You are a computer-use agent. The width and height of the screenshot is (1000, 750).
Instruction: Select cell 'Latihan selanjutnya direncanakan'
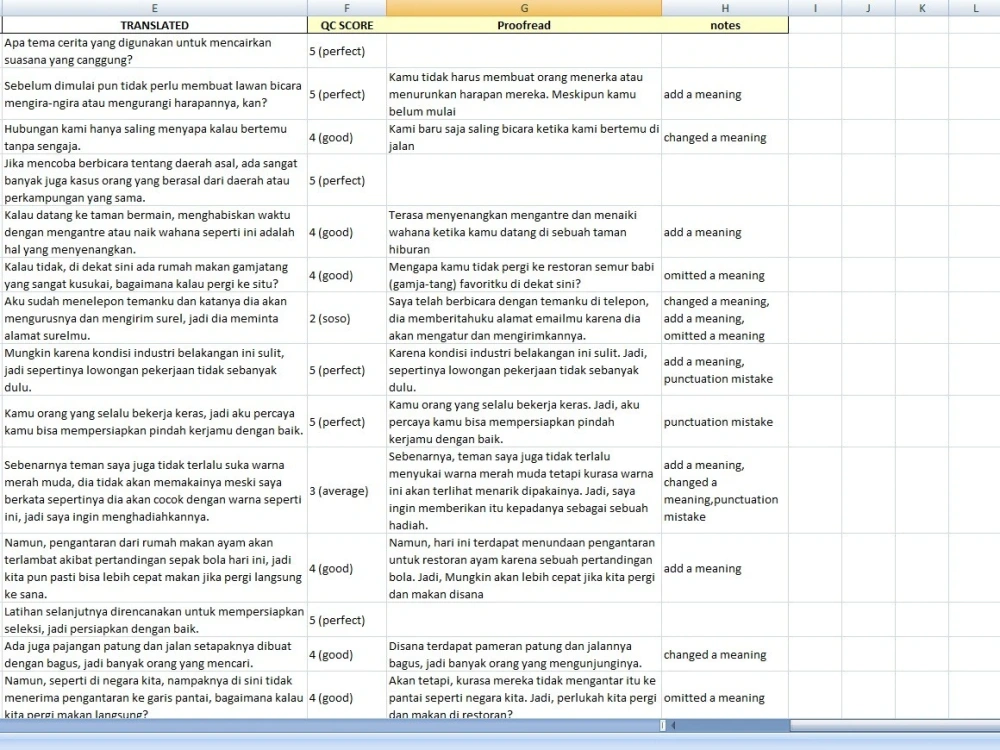point(154,619)
